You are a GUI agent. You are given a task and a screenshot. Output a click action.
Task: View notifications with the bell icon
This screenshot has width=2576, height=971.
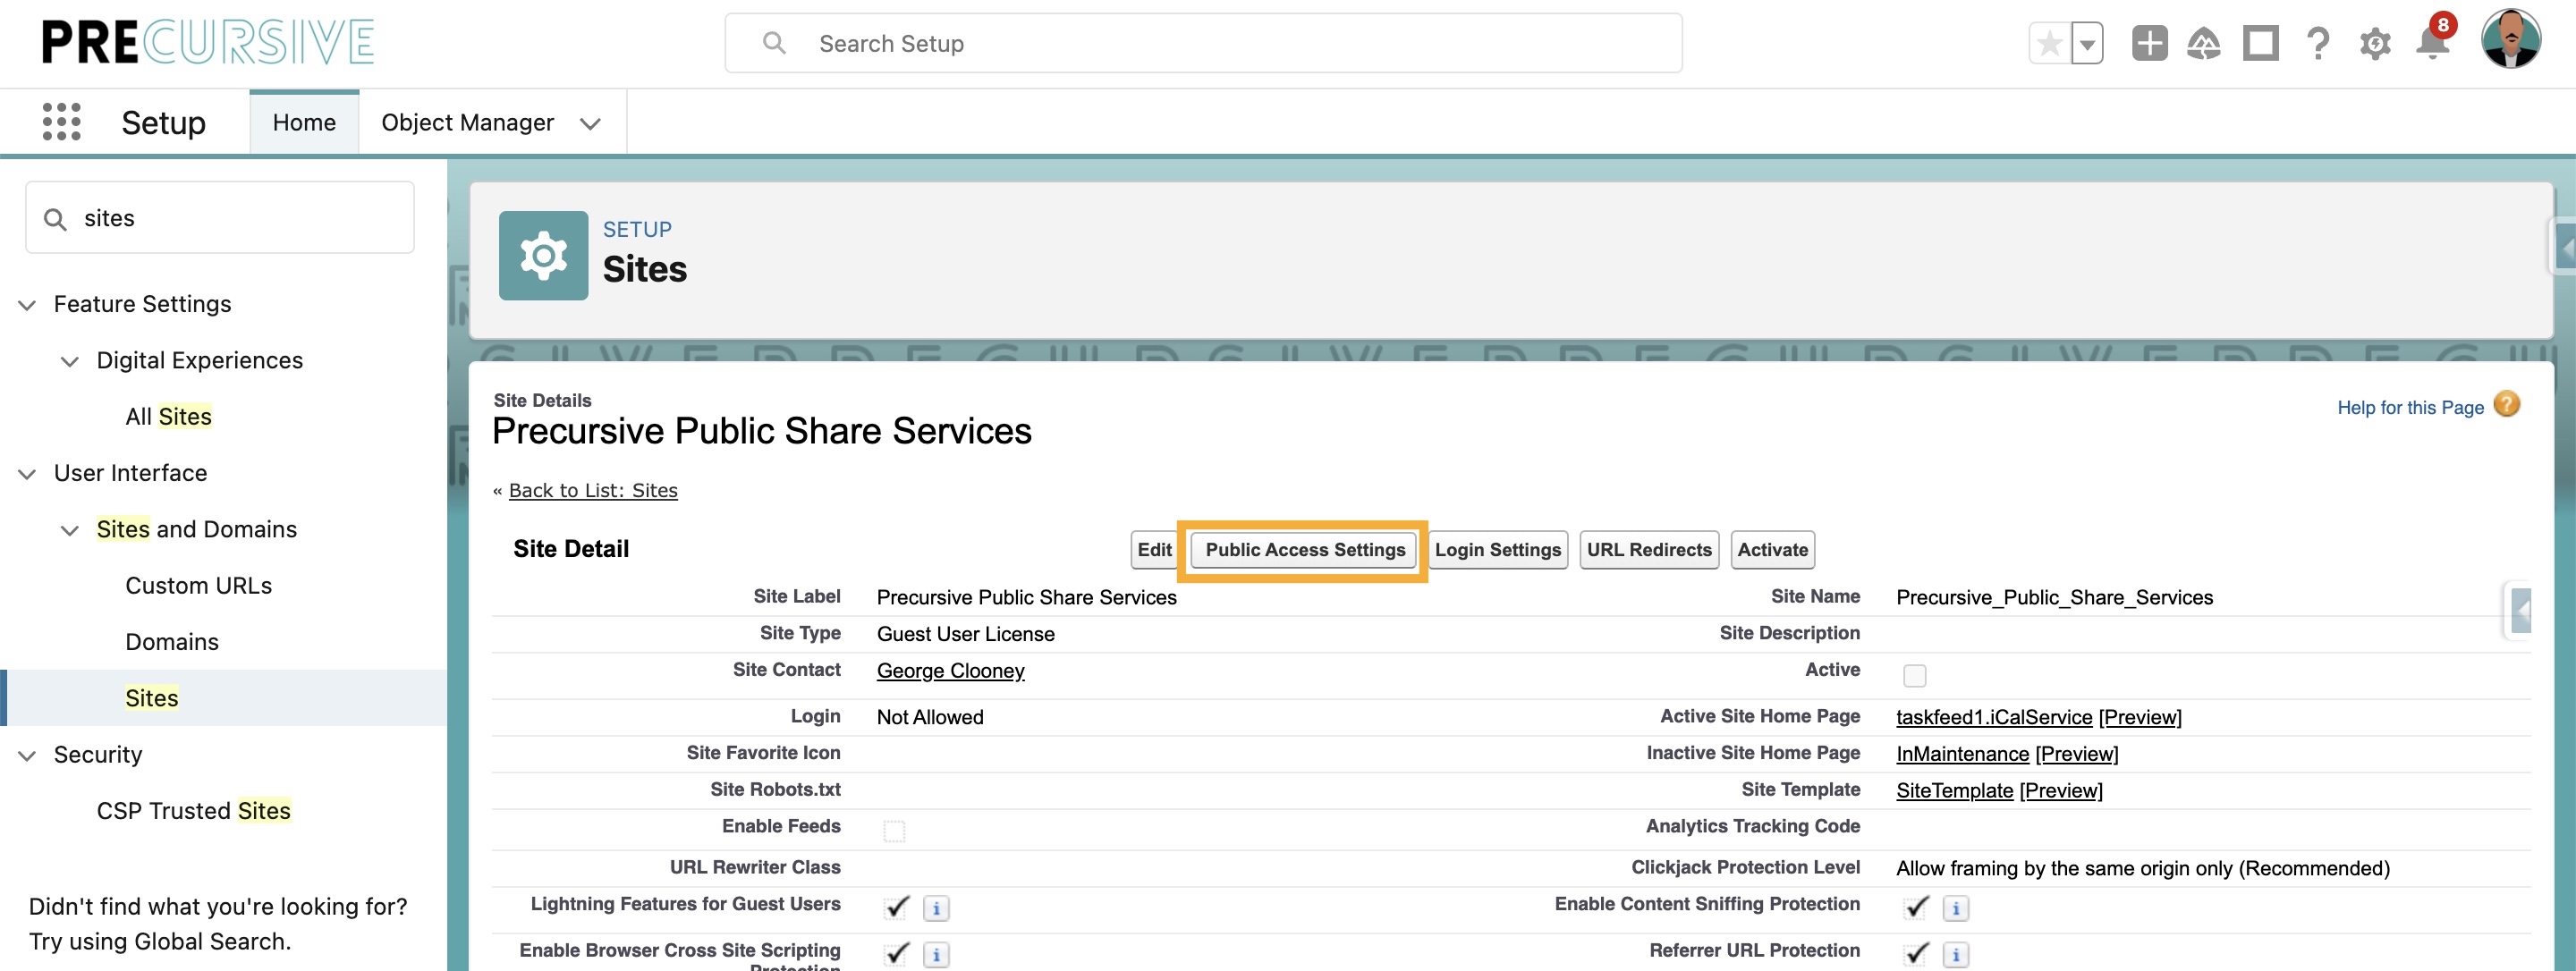tap(2432, 43)
